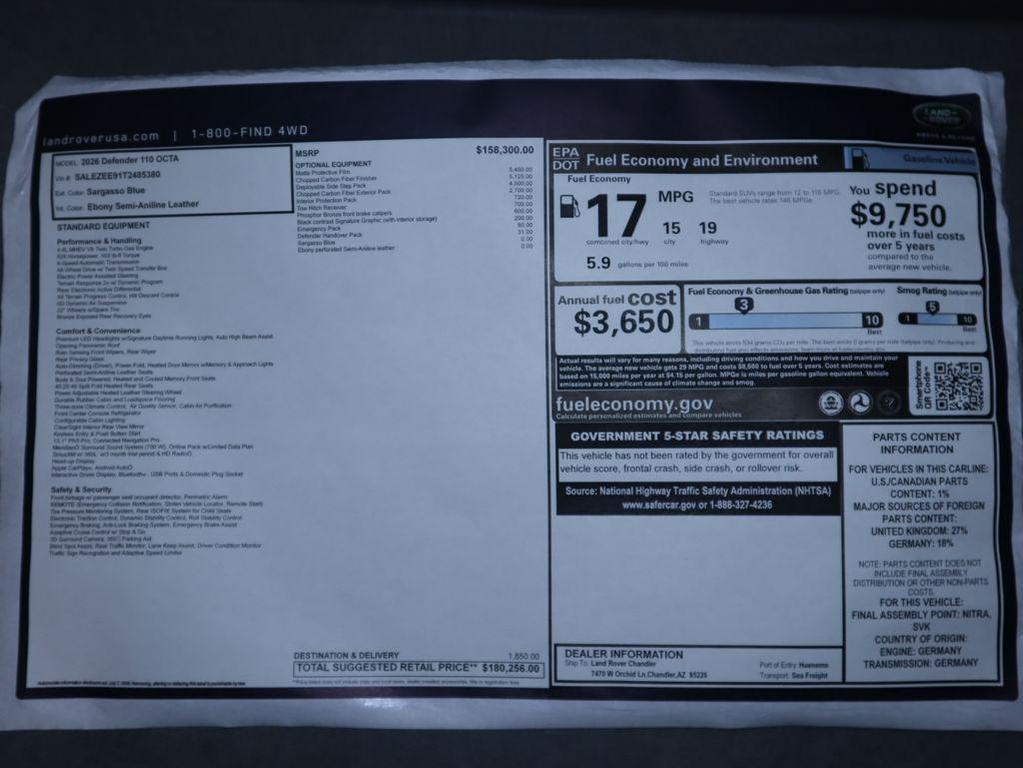Image resolution: width=1023 pixels, height=768 pixels.
Task: Click the smartphone QR code
Action: click(958, 385)
